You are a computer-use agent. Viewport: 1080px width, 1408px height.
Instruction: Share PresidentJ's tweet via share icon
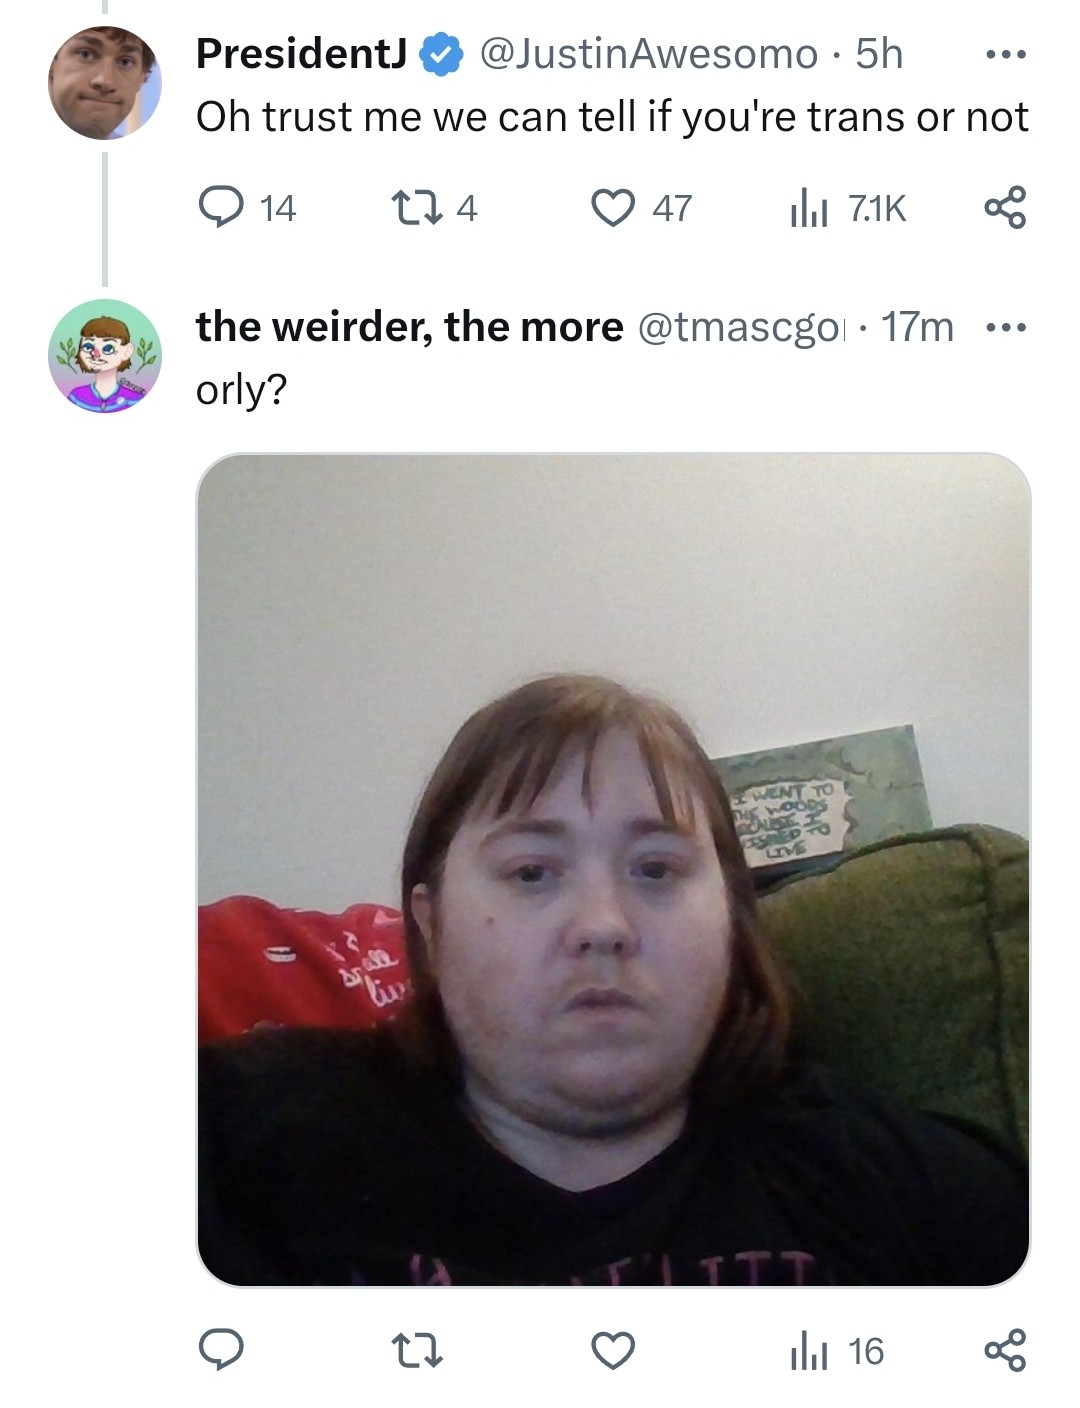pos(1005,208)
